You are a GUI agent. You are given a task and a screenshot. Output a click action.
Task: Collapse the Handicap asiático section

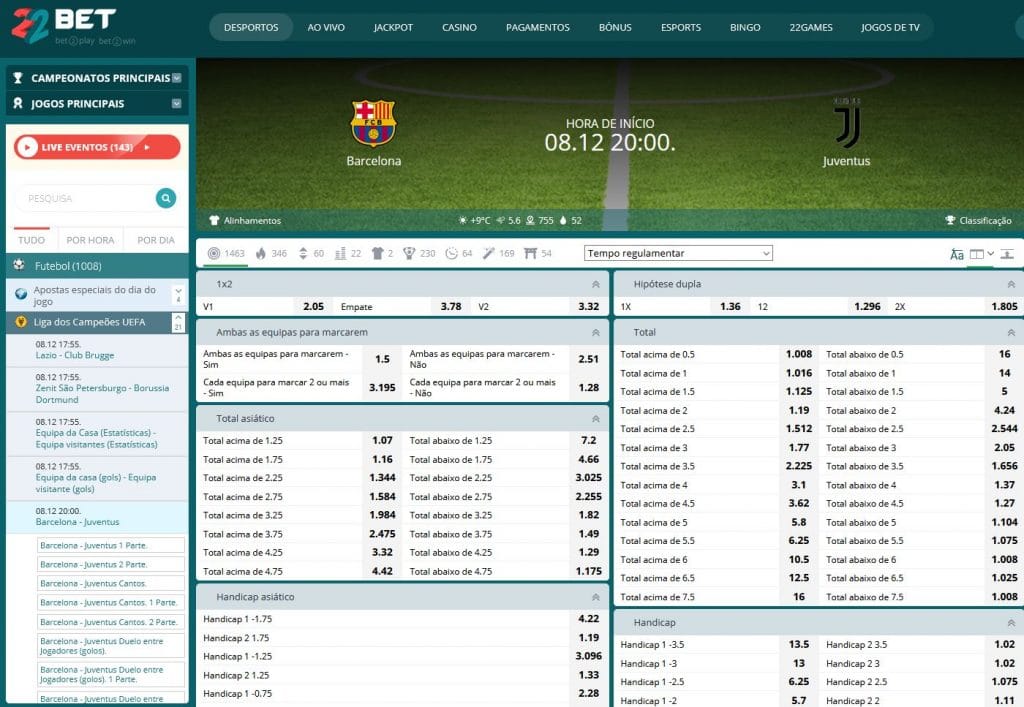tap(596, 597)
